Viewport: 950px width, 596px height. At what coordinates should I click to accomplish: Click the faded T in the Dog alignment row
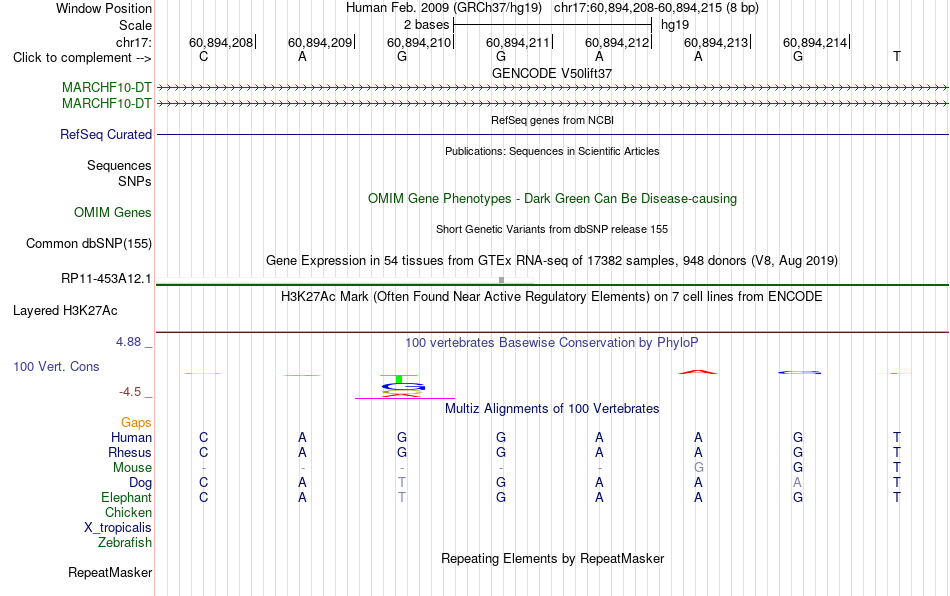(x=402, y=483)
